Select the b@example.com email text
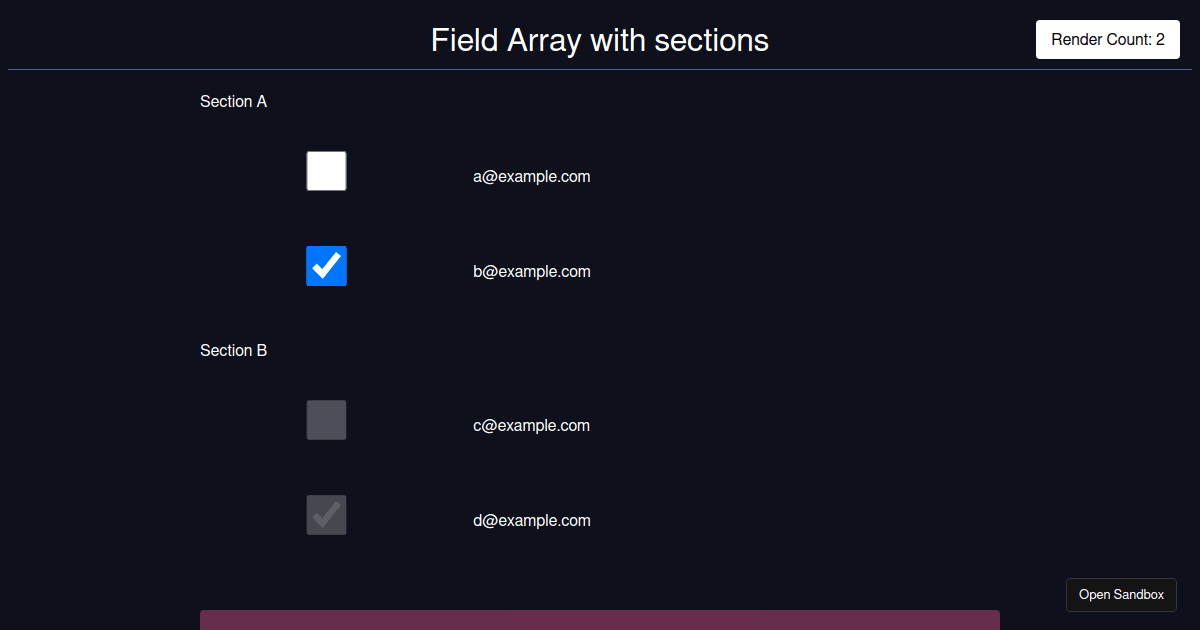 pos(532,272)
